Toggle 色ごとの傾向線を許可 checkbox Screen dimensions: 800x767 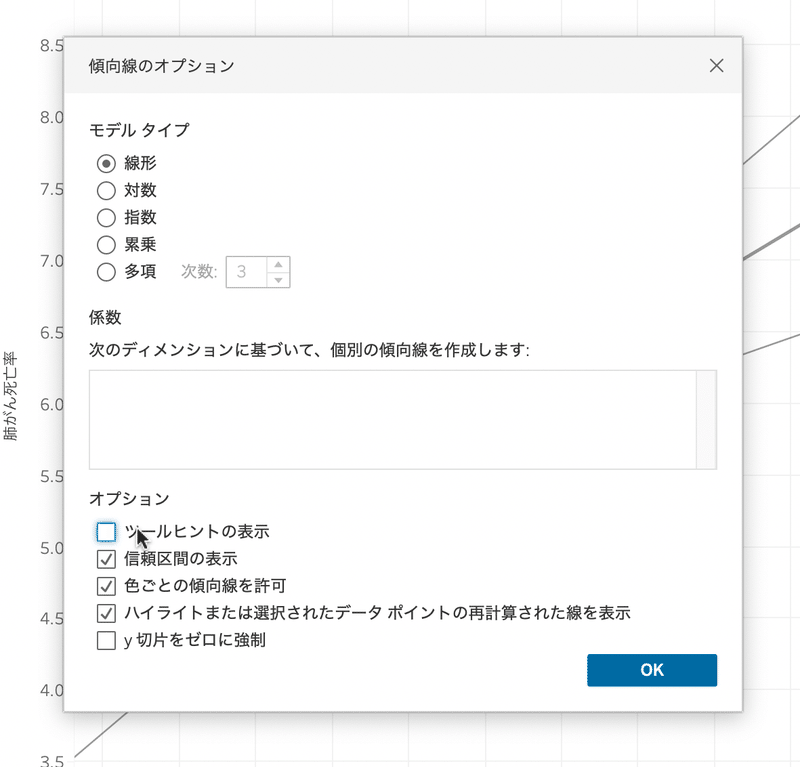pos(106,586)
